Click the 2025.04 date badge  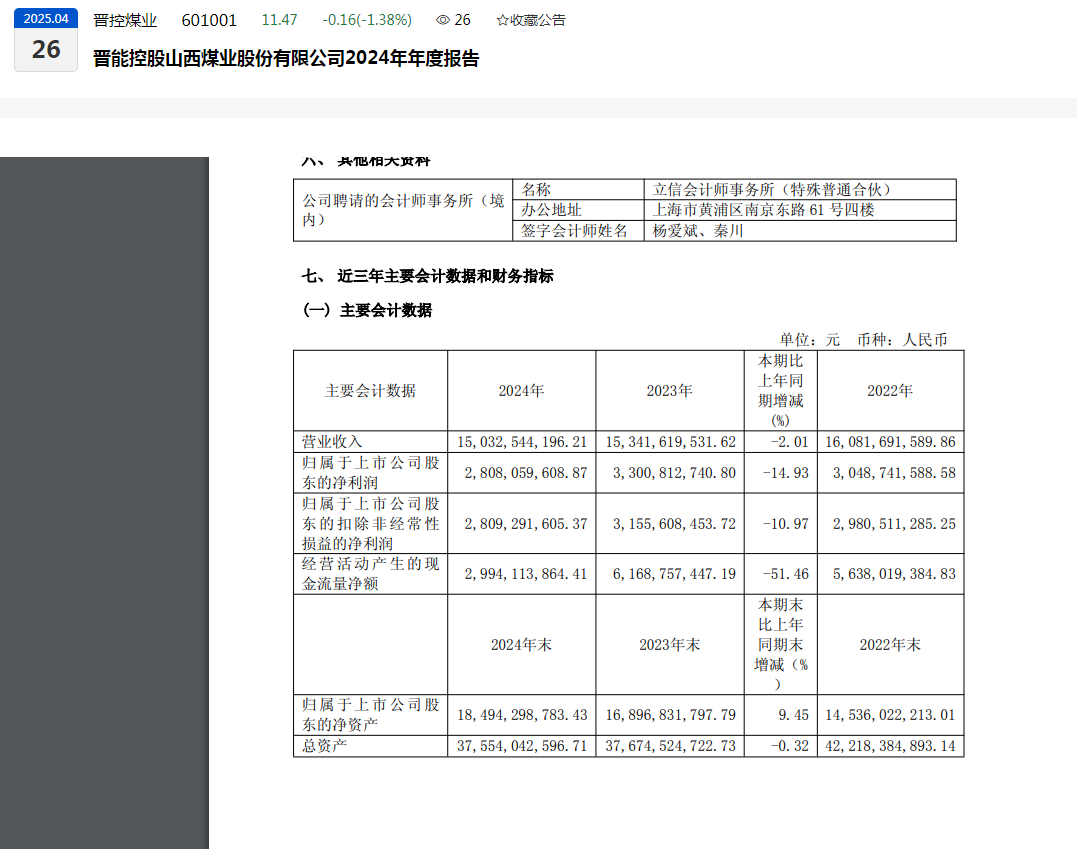(x=46, y=18)
